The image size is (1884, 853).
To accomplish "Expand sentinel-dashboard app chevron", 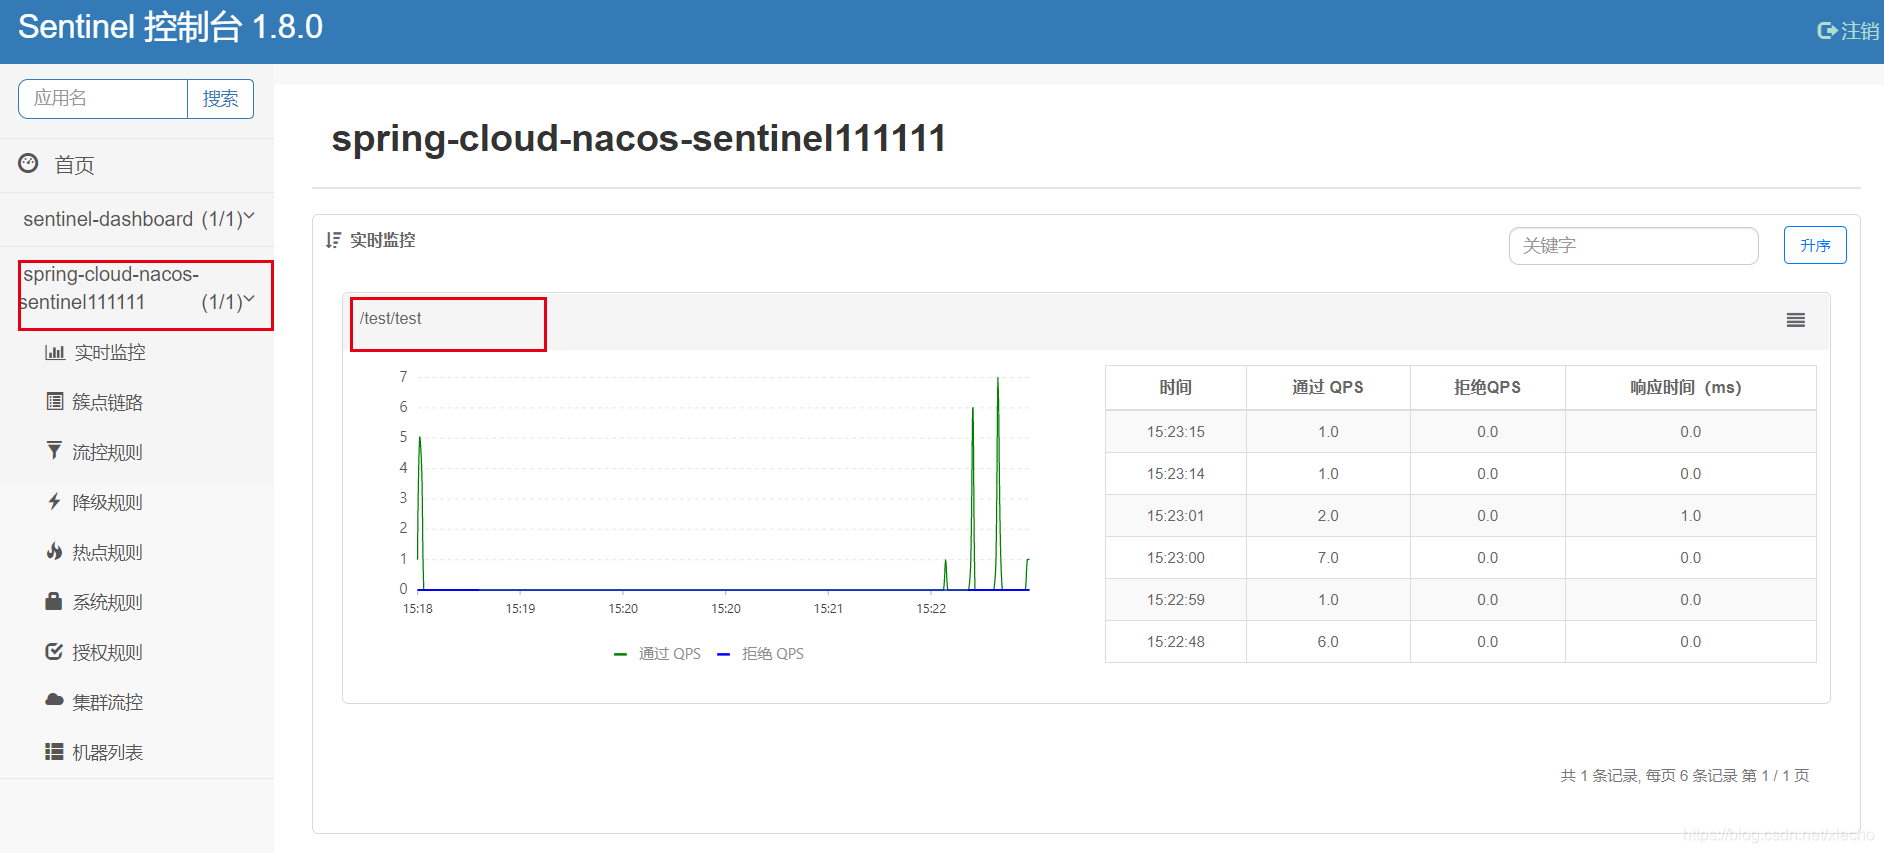I will tap(249, 216).
